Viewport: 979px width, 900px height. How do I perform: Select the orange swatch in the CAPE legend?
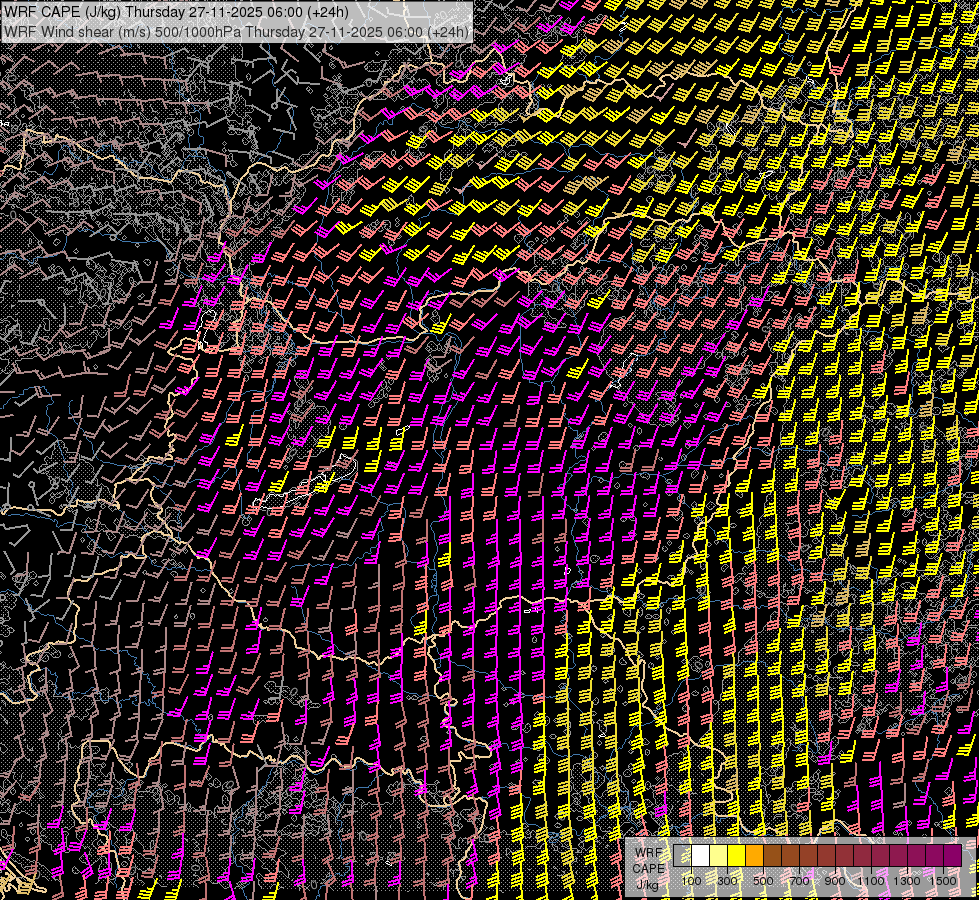coord(755,856)
